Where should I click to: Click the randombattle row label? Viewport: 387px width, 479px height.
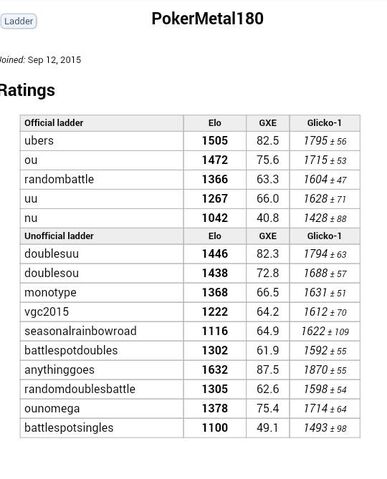tap(59, 179)
